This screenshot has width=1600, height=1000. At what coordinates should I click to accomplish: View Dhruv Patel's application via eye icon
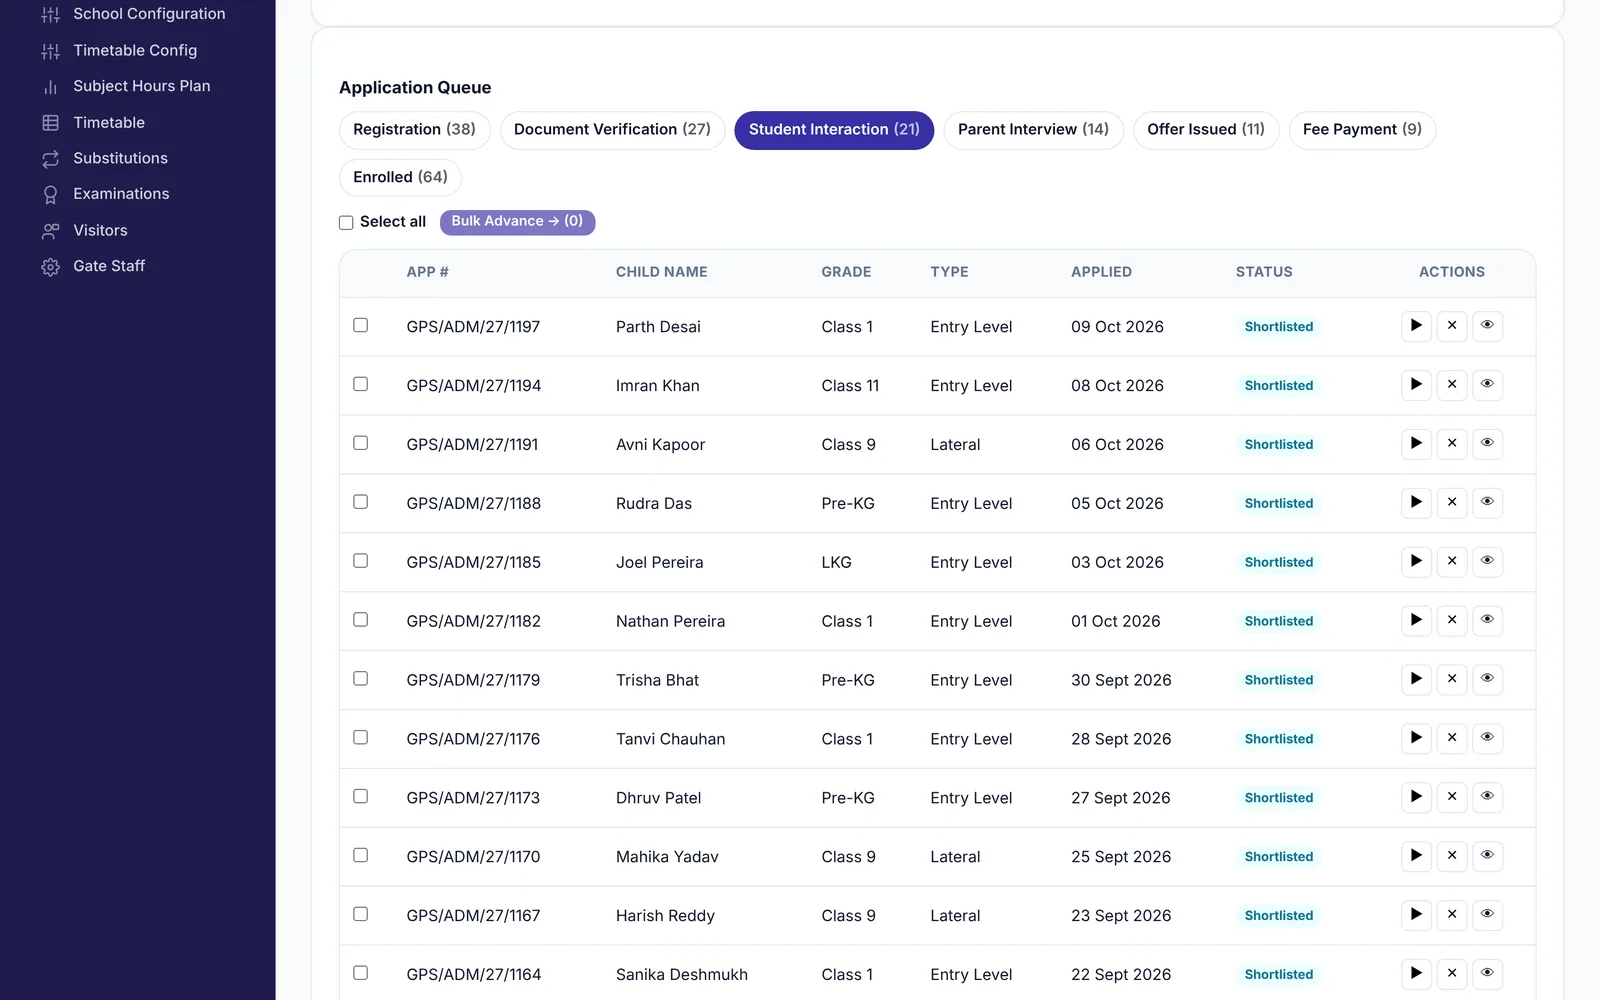coord(1487,798)
